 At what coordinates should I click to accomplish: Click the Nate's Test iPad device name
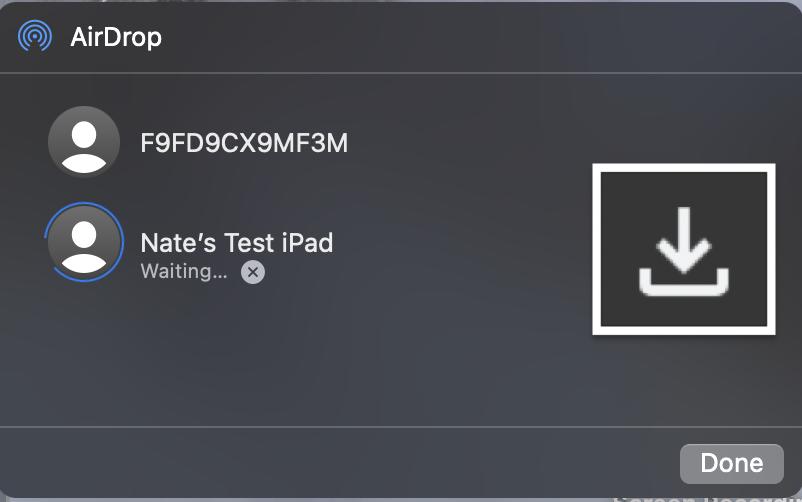(236, 242)
